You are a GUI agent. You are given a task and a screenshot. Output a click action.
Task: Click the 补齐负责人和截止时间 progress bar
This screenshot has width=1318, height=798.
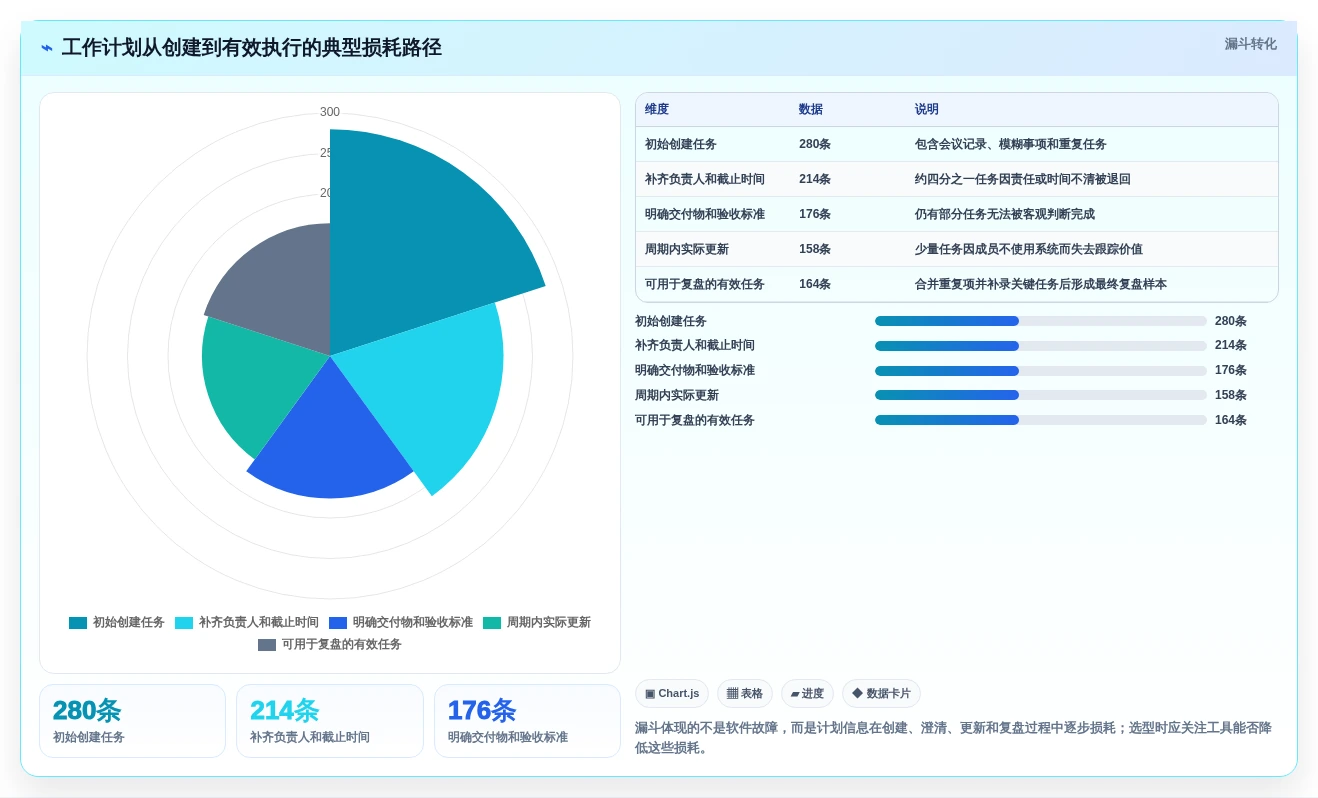pos(1041,346)
